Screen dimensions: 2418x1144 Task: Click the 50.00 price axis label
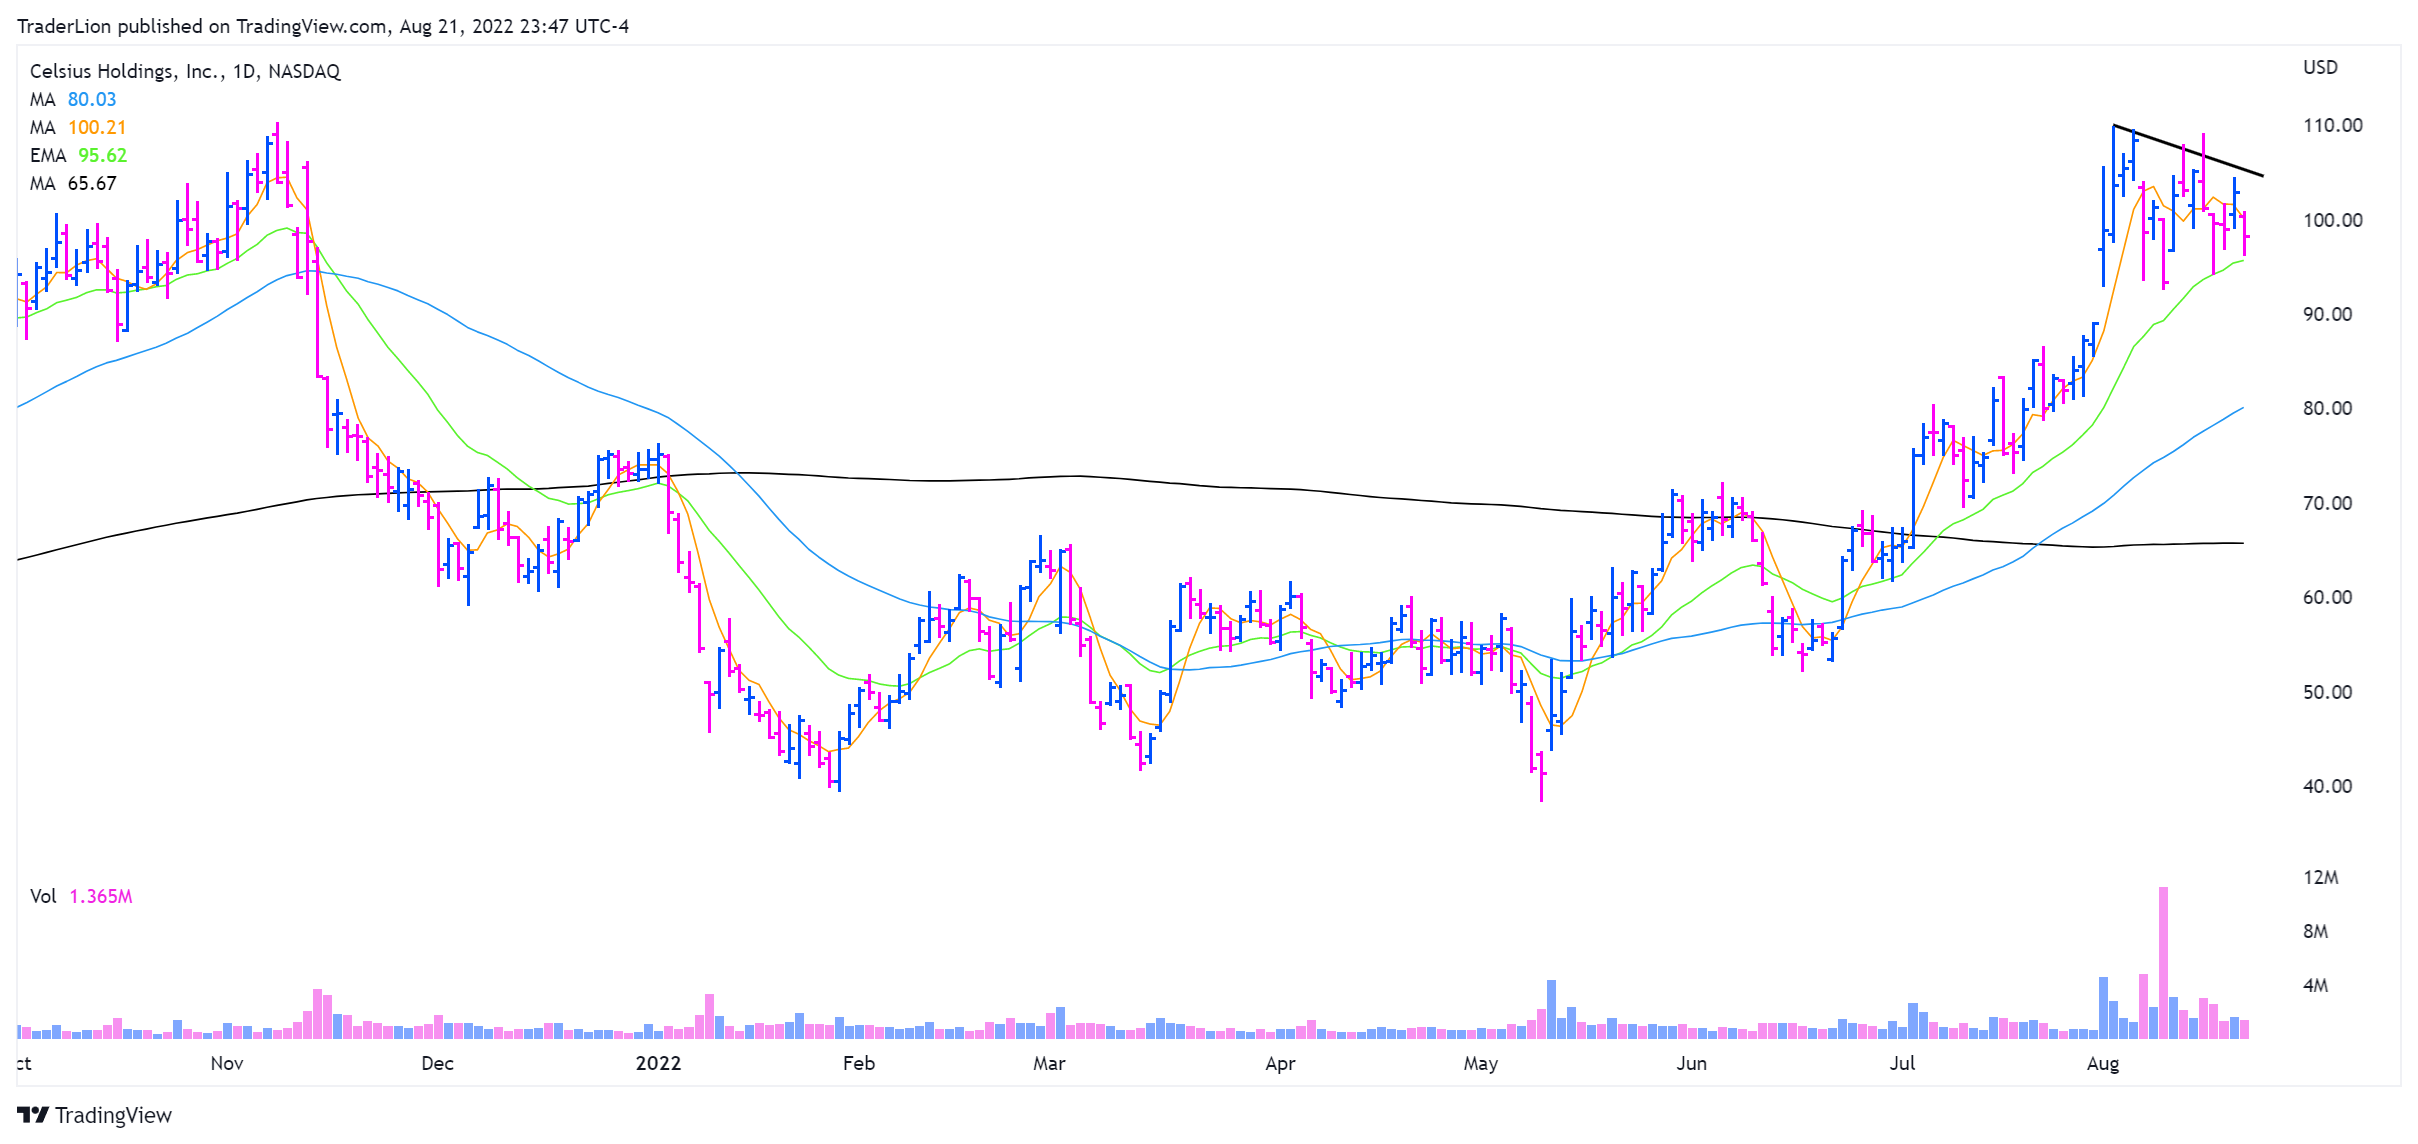[2328, 692]
